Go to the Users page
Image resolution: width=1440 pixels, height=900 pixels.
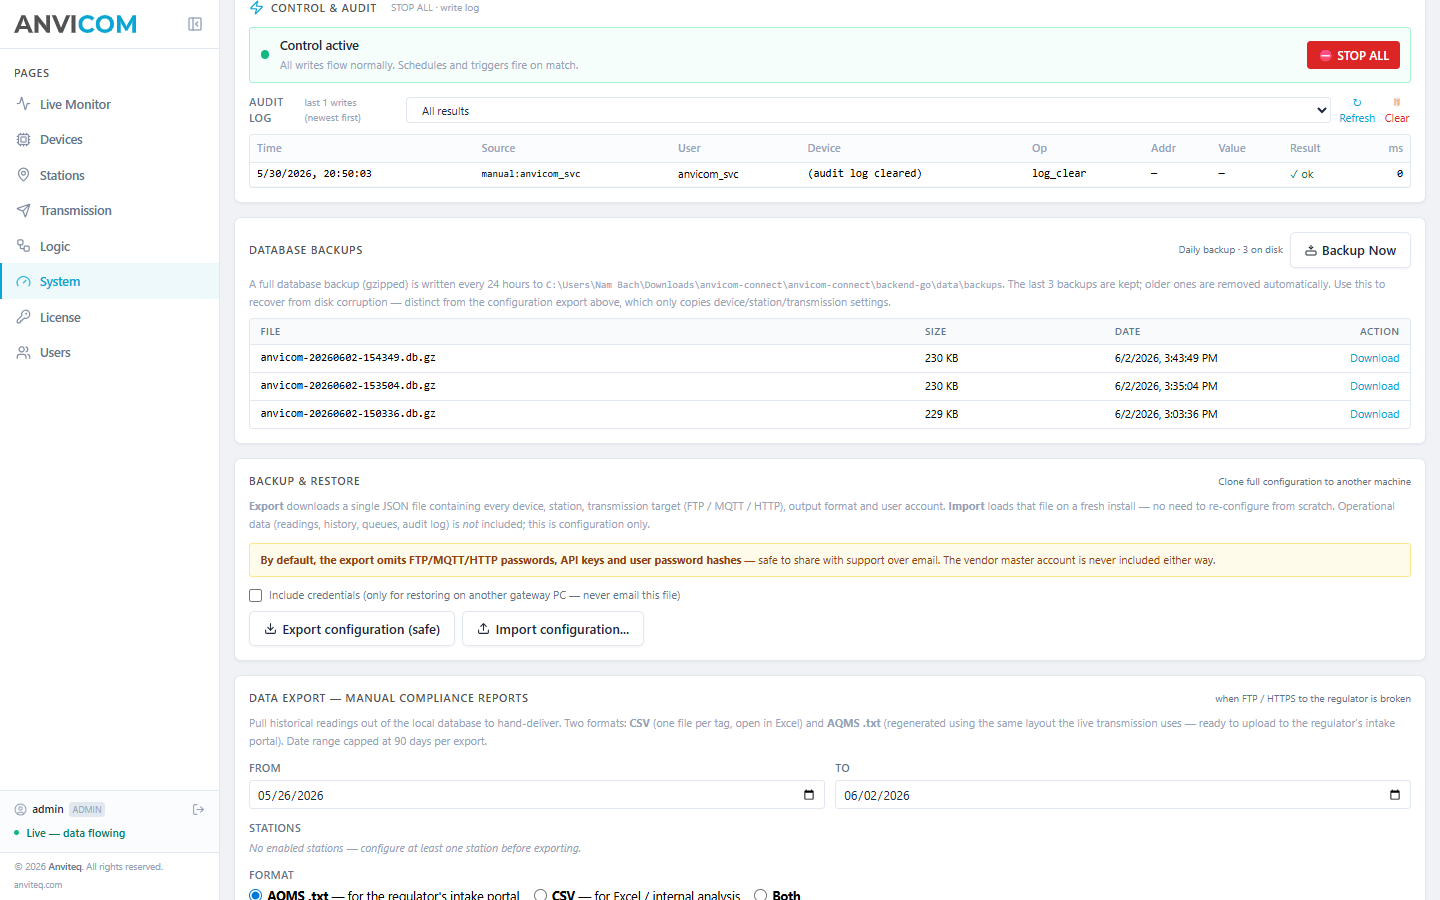109,353
